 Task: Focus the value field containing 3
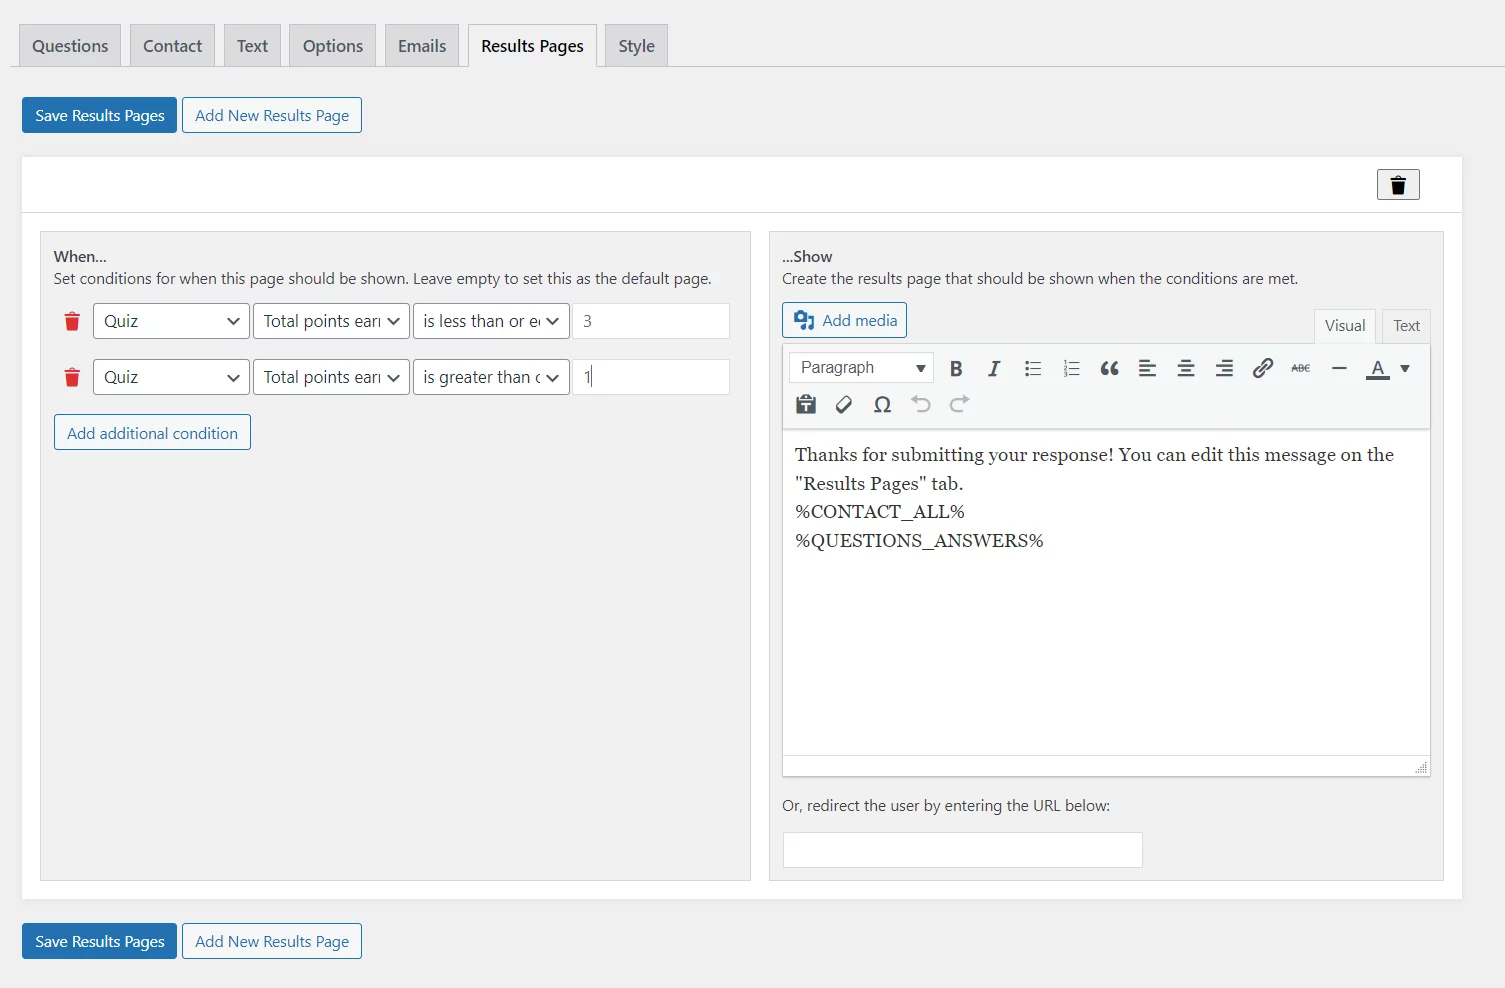click(651, 321)
